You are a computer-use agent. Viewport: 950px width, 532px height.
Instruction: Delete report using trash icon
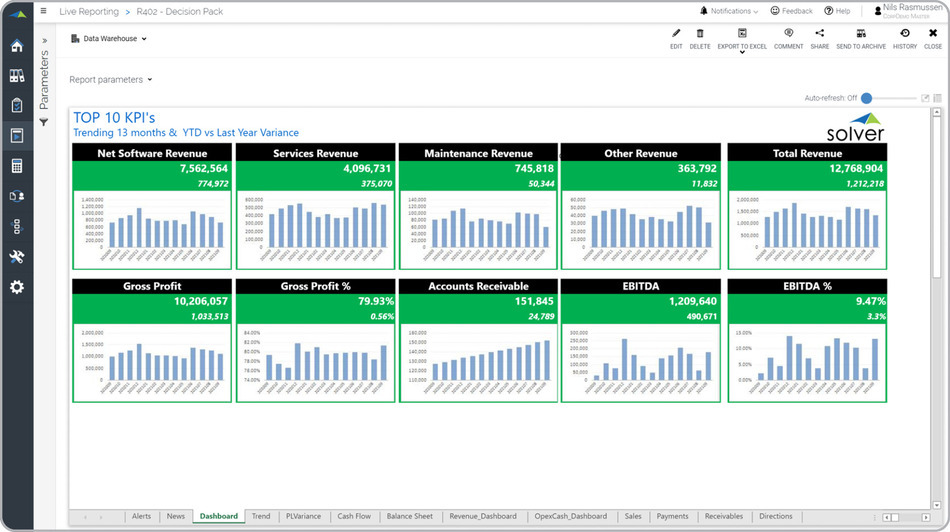pyautogui.click(x=700, y=34)
